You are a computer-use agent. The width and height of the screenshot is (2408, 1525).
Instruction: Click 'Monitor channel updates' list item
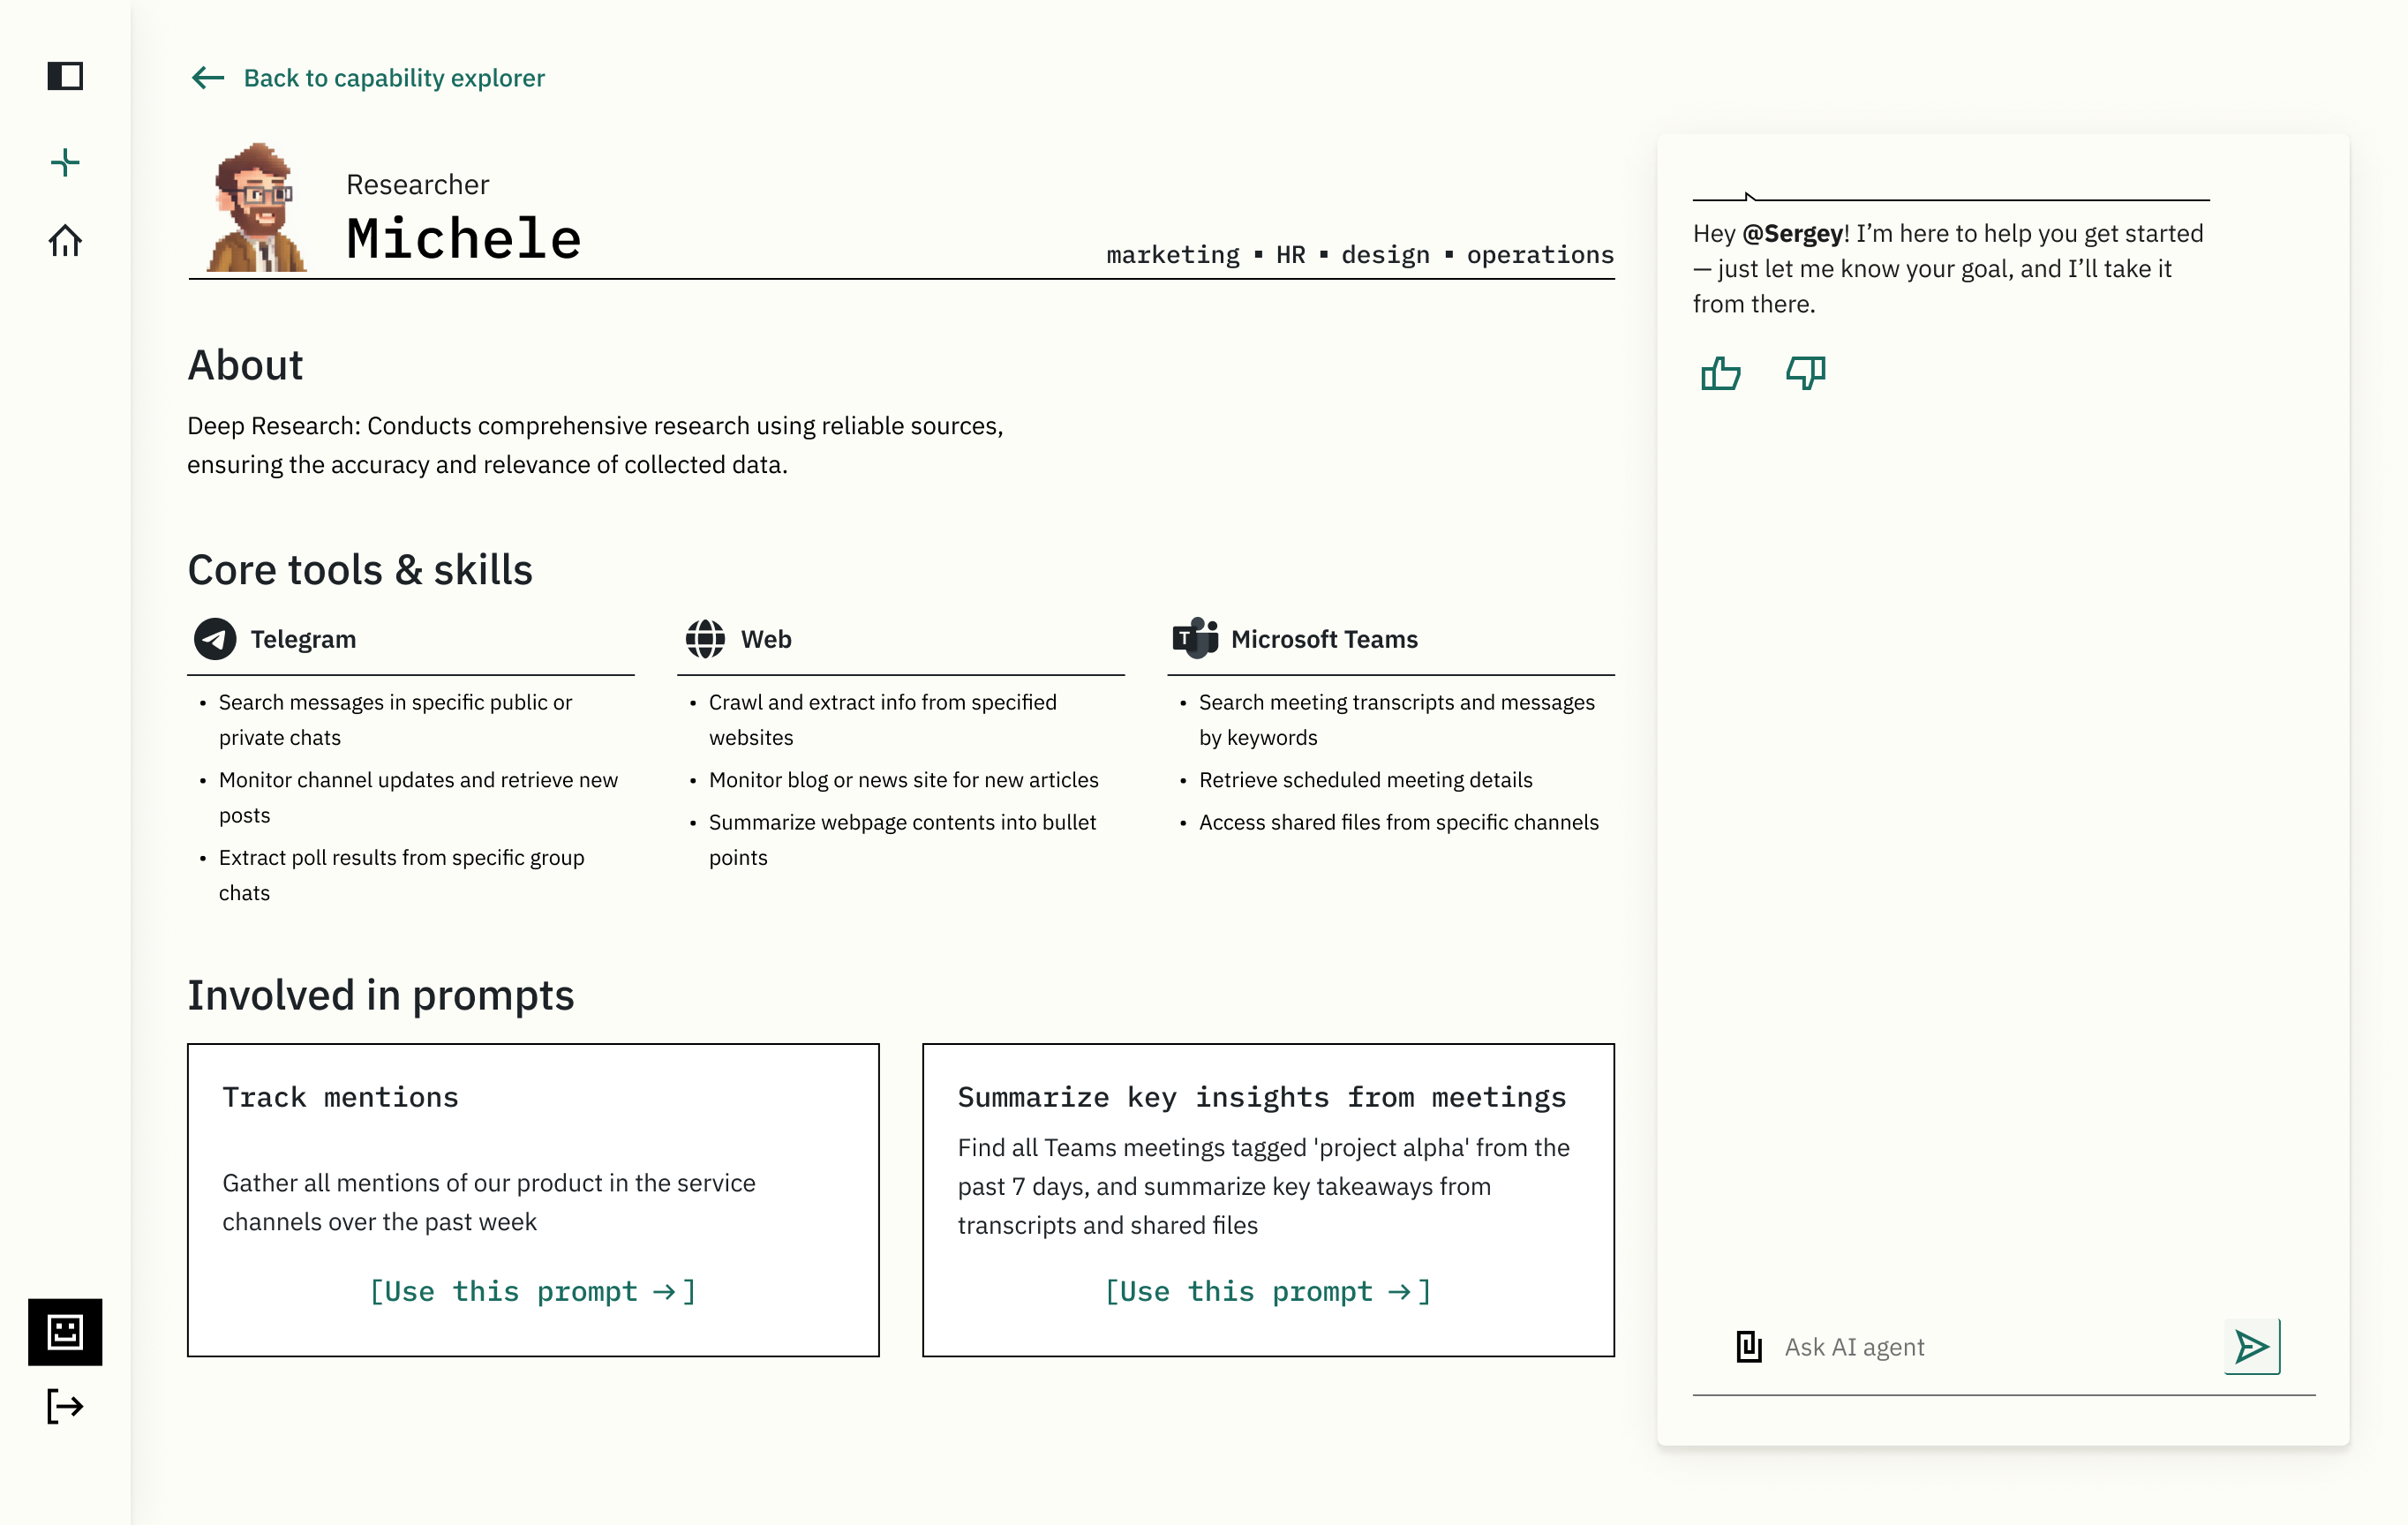coord(419,797)
